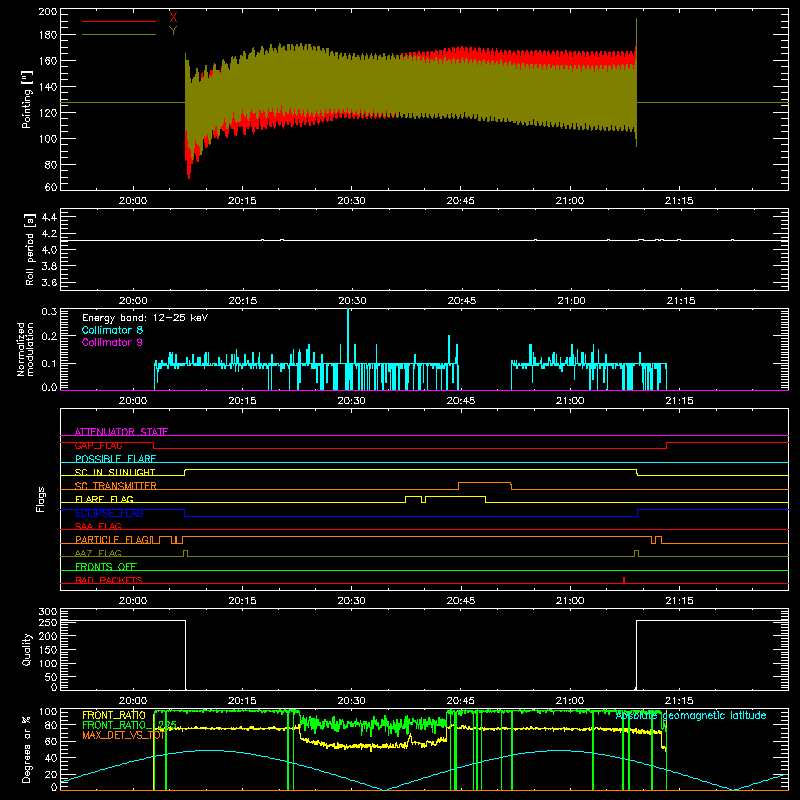Click the red X legend label

pos(173,17)
